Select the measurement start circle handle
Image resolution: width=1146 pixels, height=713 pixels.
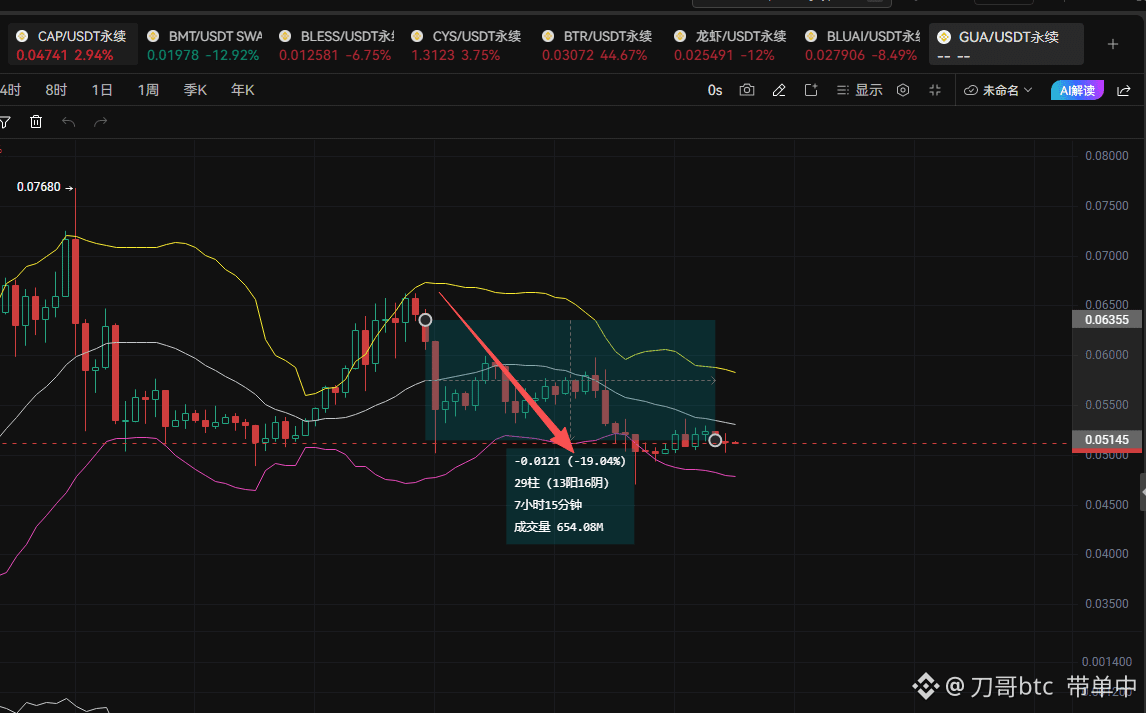[x=425, y=320]
